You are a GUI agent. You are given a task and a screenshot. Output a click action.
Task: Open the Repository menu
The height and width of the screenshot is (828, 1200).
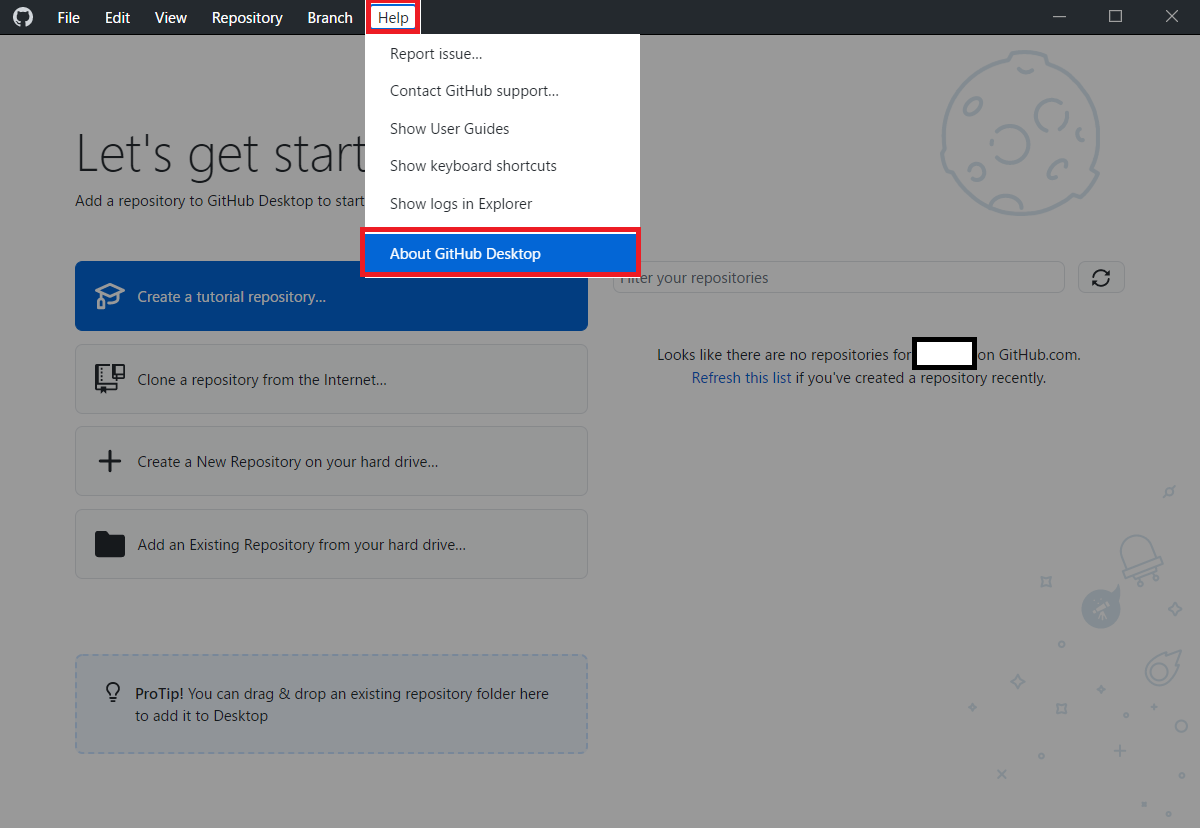pos(247,17)
